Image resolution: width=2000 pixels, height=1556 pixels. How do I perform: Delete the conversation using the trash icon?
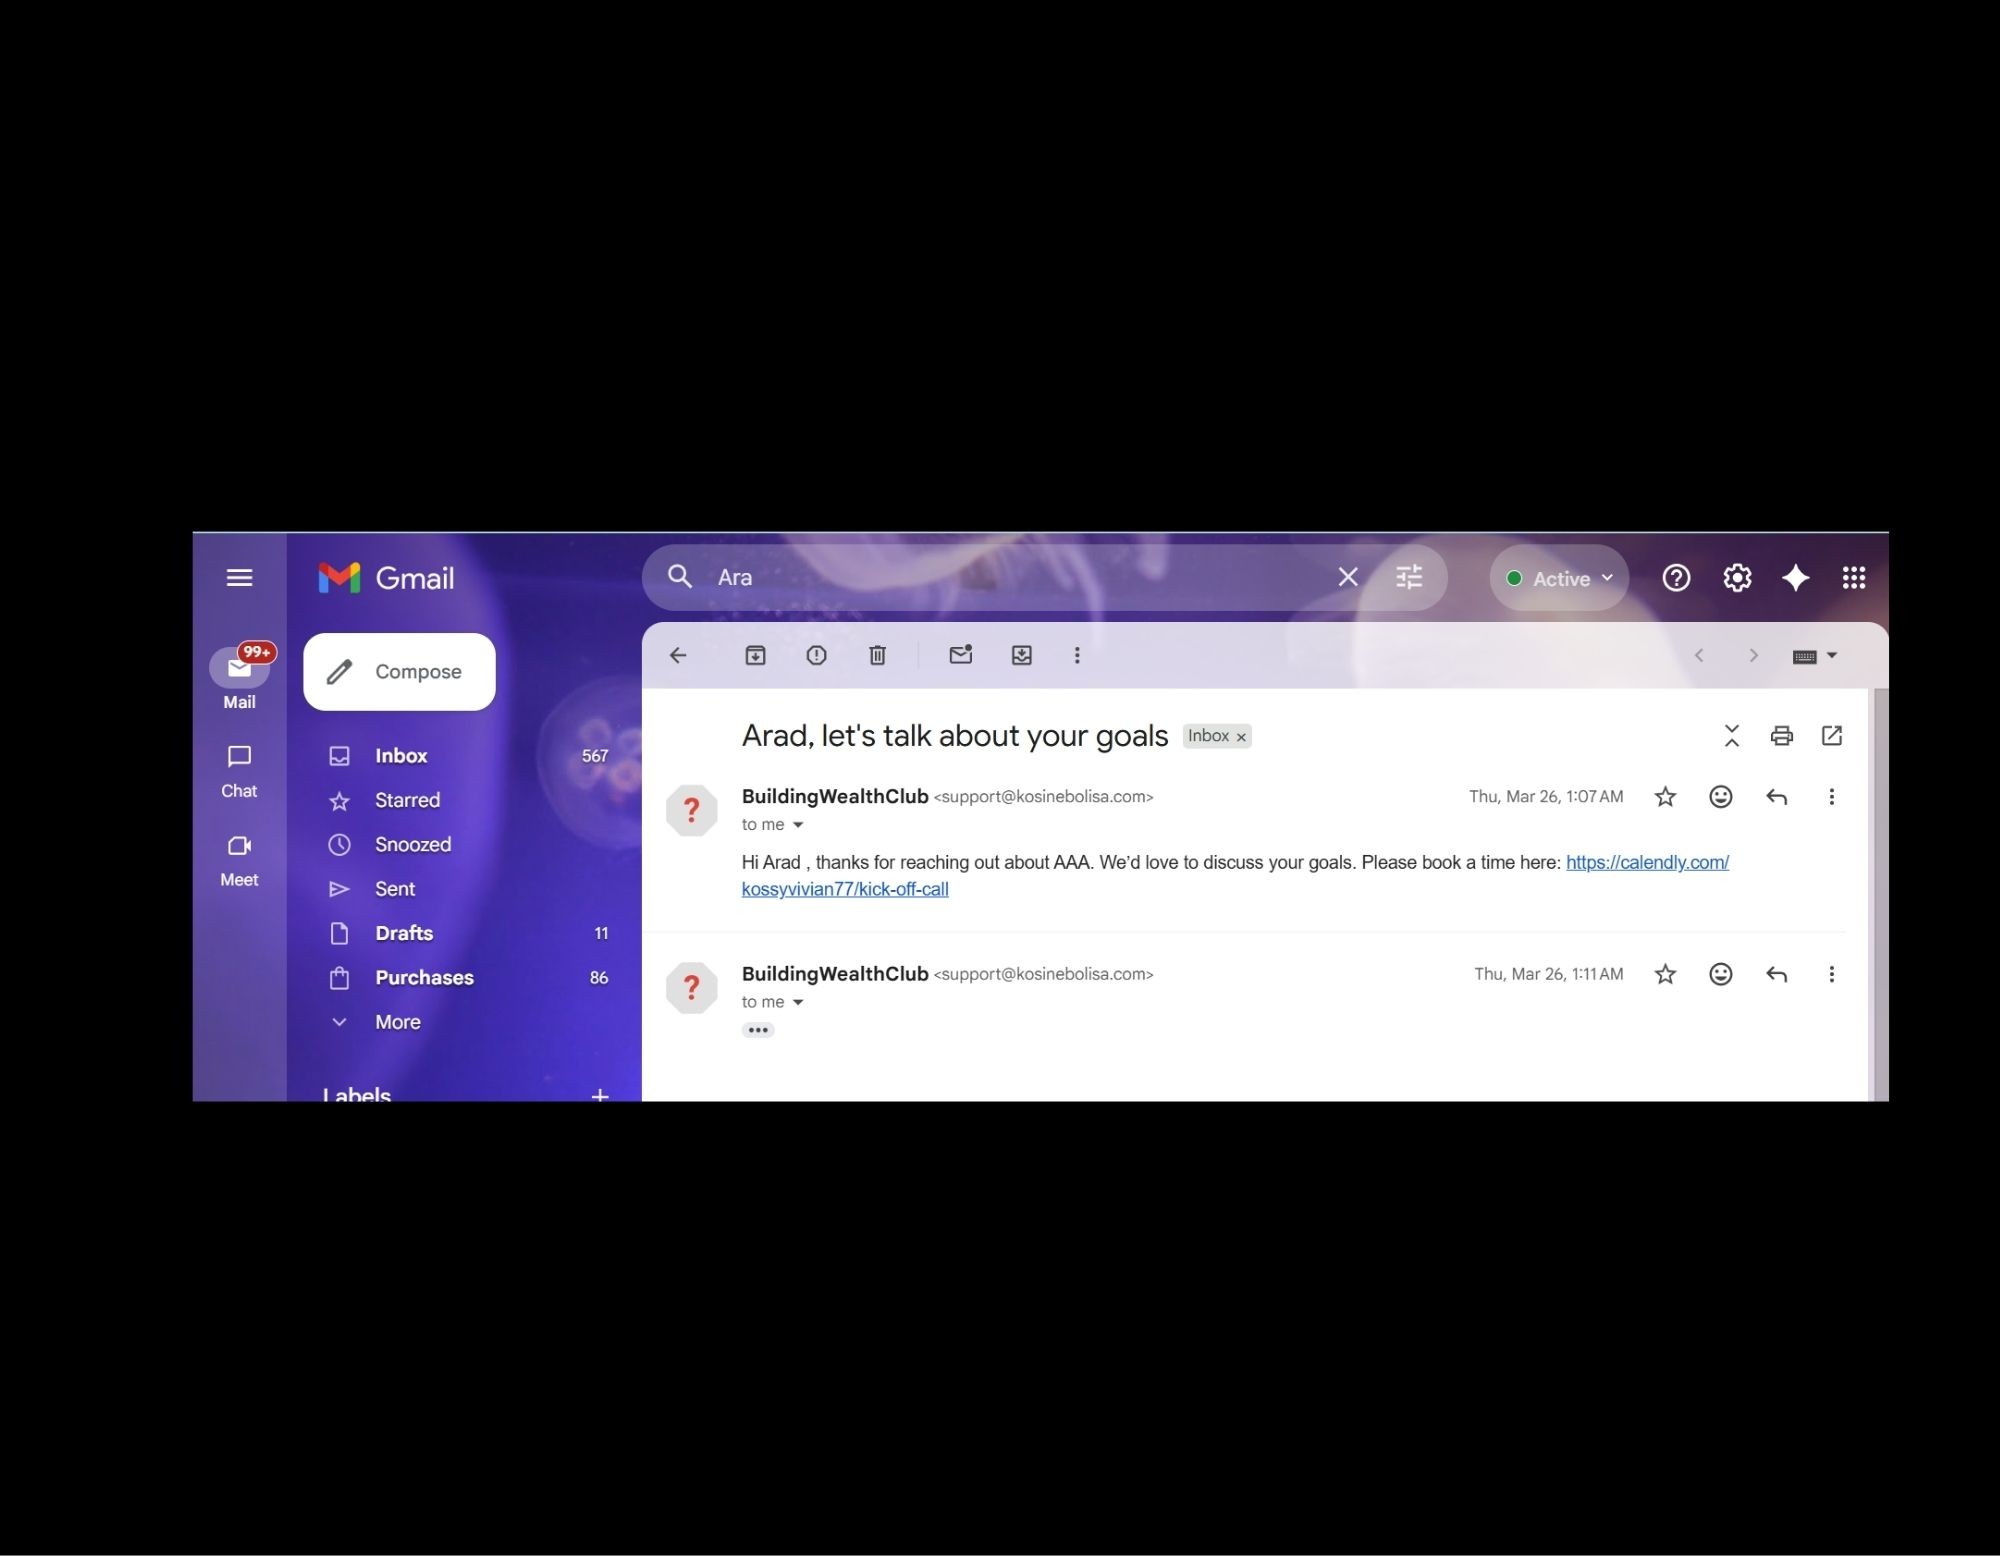pyautogui.click(x=877, y=655)
